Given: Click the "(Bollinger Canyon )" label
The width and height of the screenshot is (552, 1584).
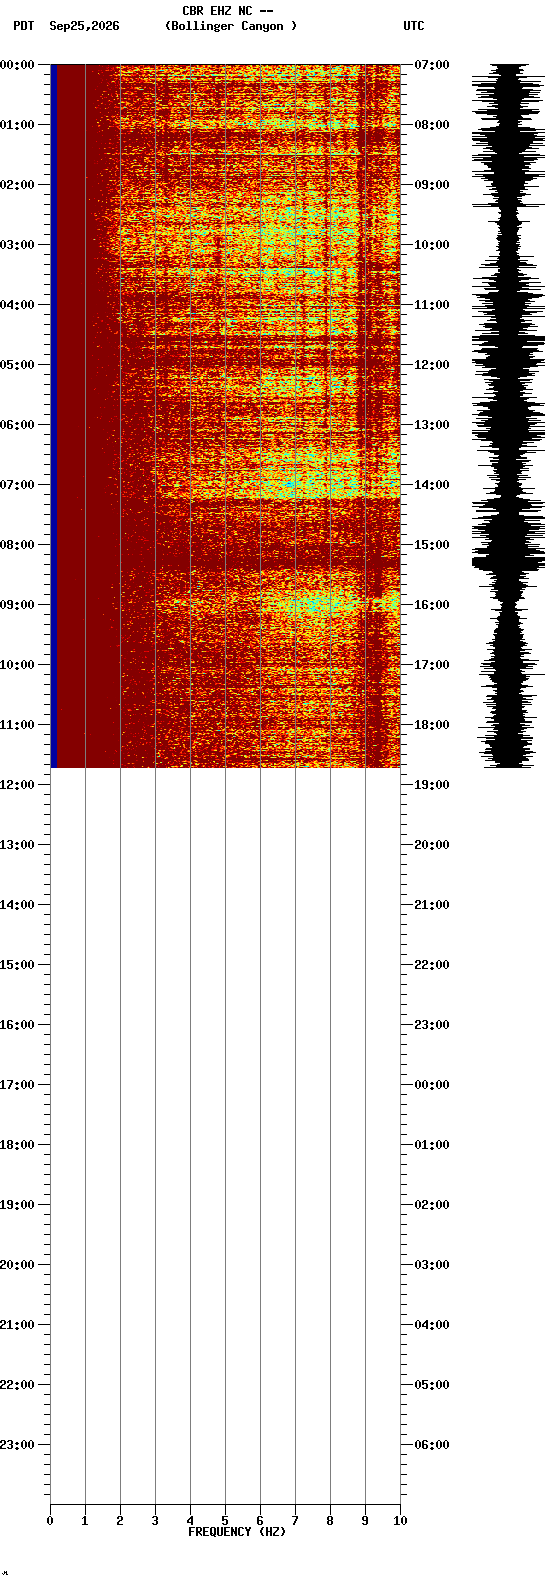Looking at the screenshot, I should (231, 26).
